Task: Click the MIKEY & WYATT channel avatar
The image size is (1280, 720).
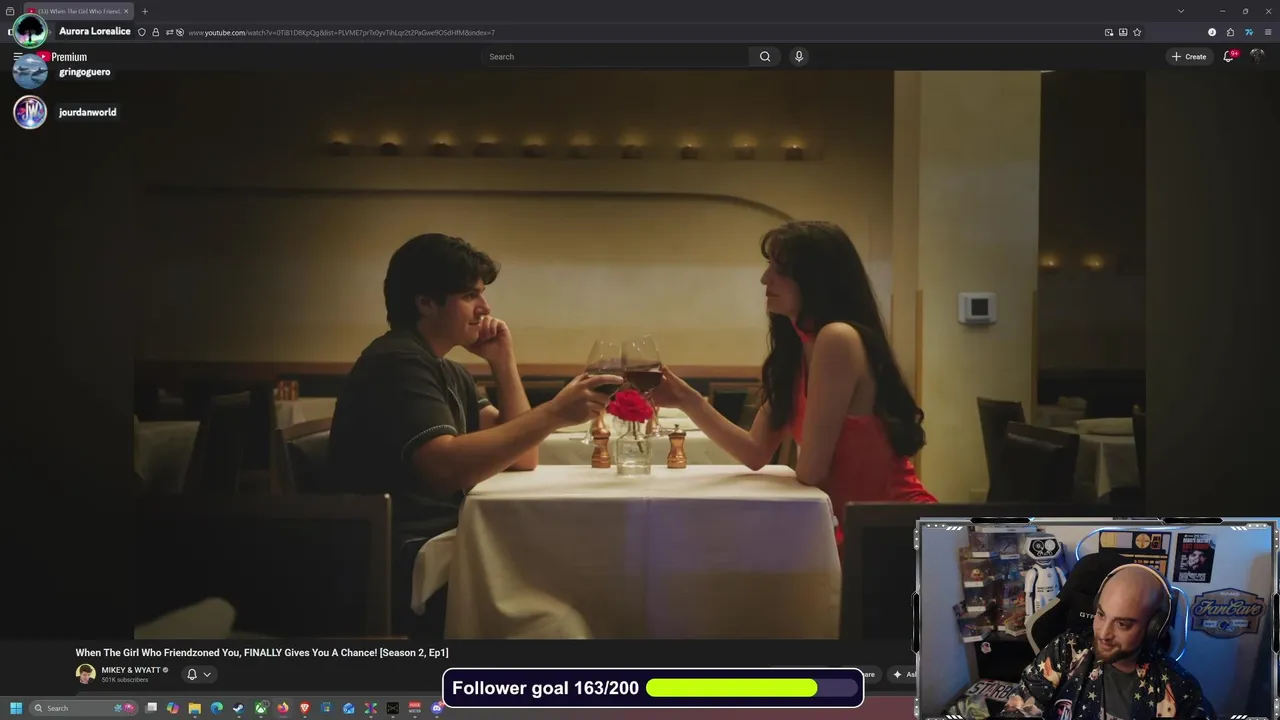Action: [x=86, y=674]
